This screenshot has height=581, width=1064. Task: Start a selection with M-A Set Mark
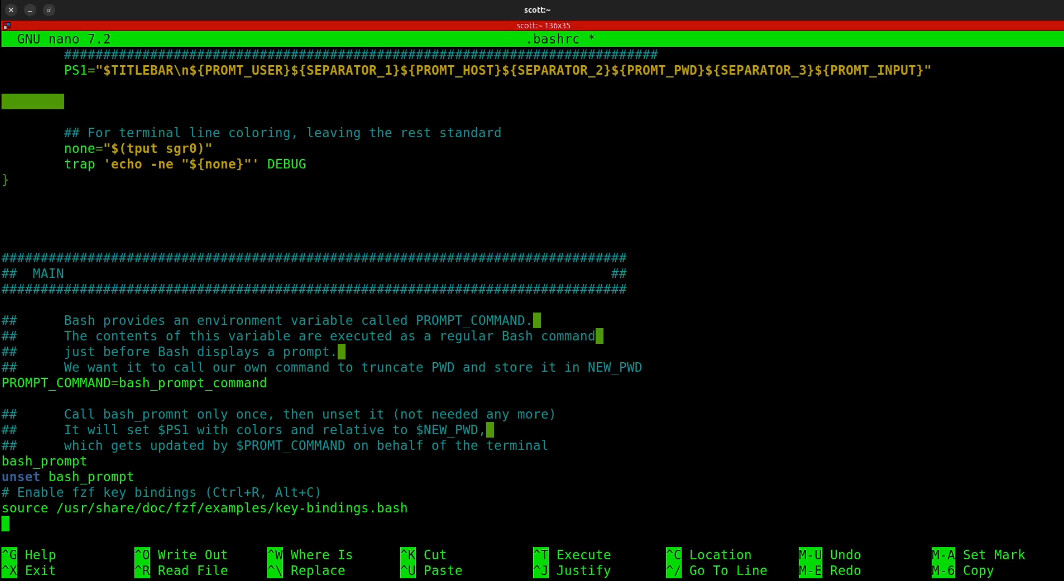click(x=979, y=554)
